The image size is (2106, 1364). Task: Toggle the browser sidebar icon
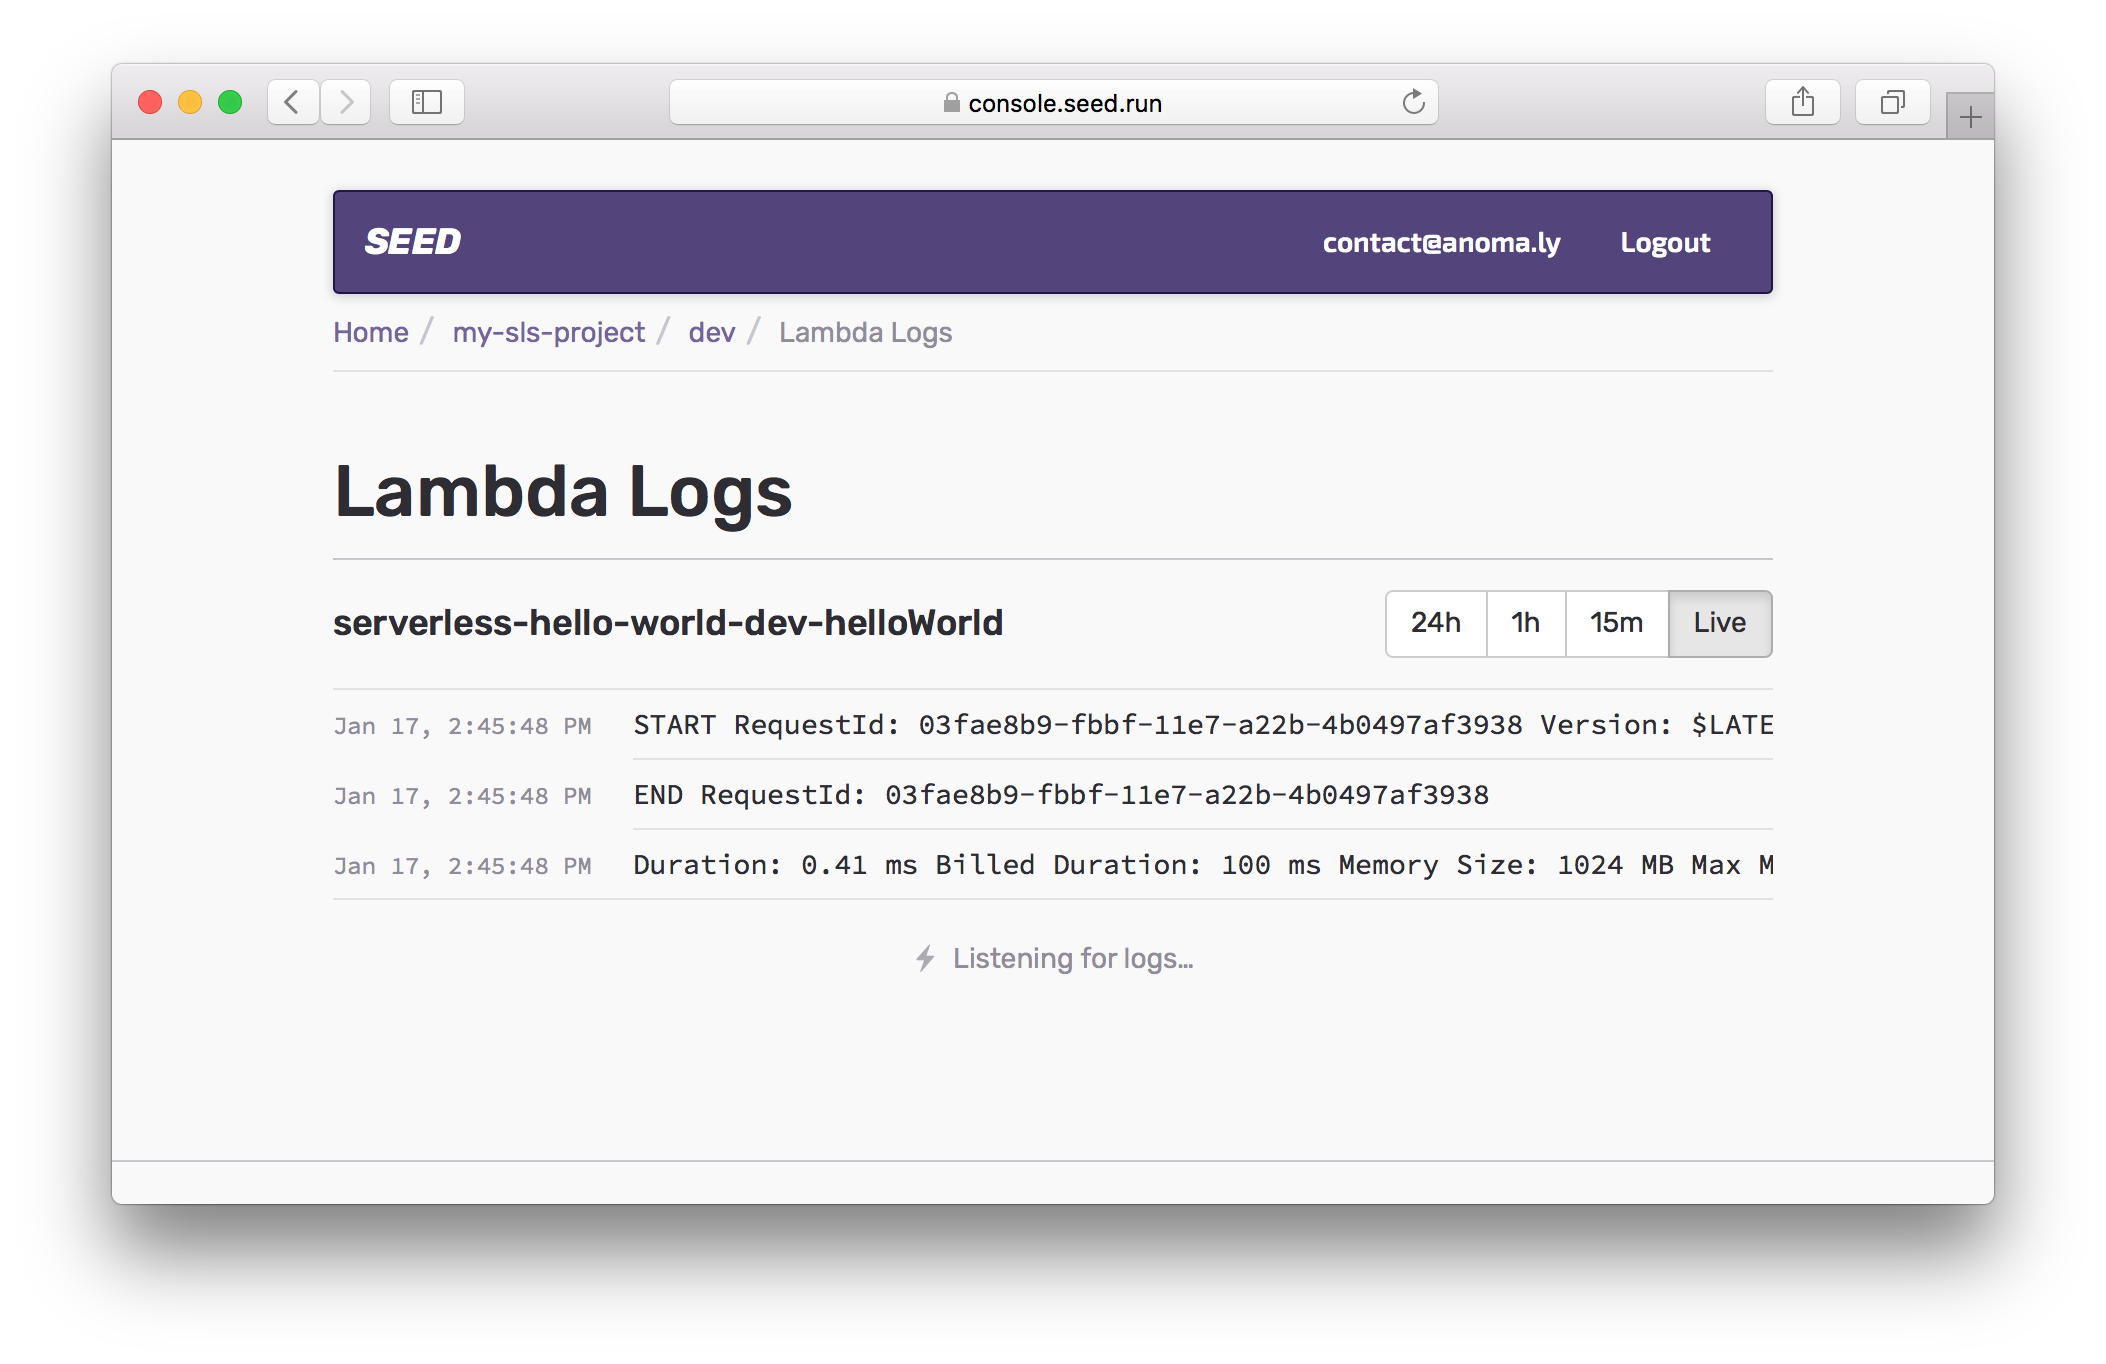pyautogui.click(x=426, y=101)
